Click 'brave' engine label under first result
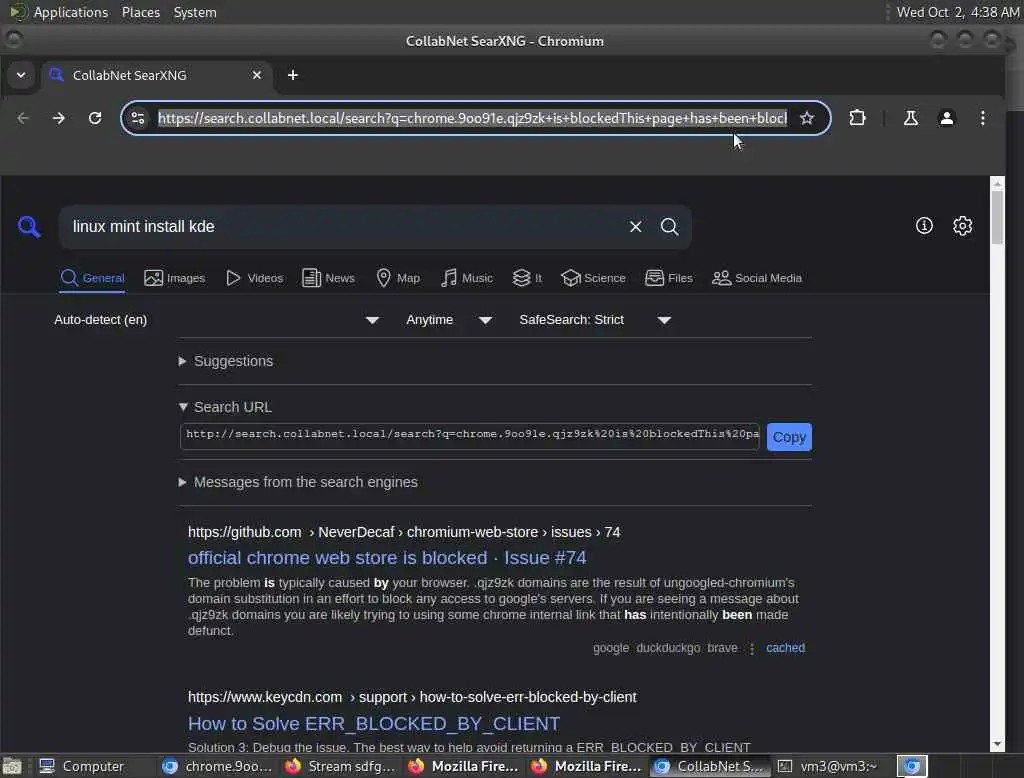 pos(722,648)
